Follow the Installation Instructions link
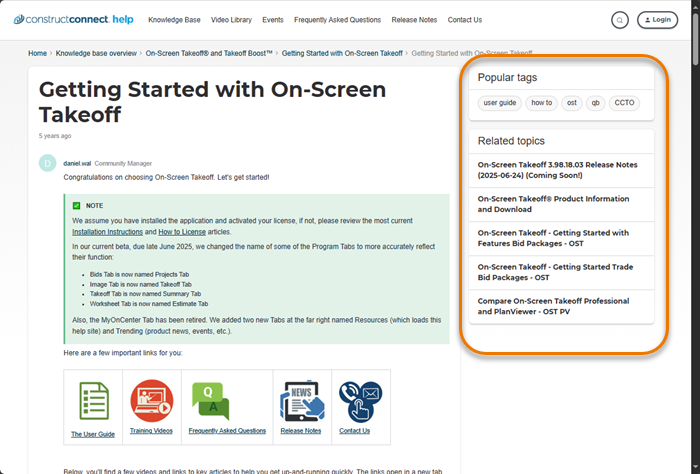 click(x=108, y=232)
